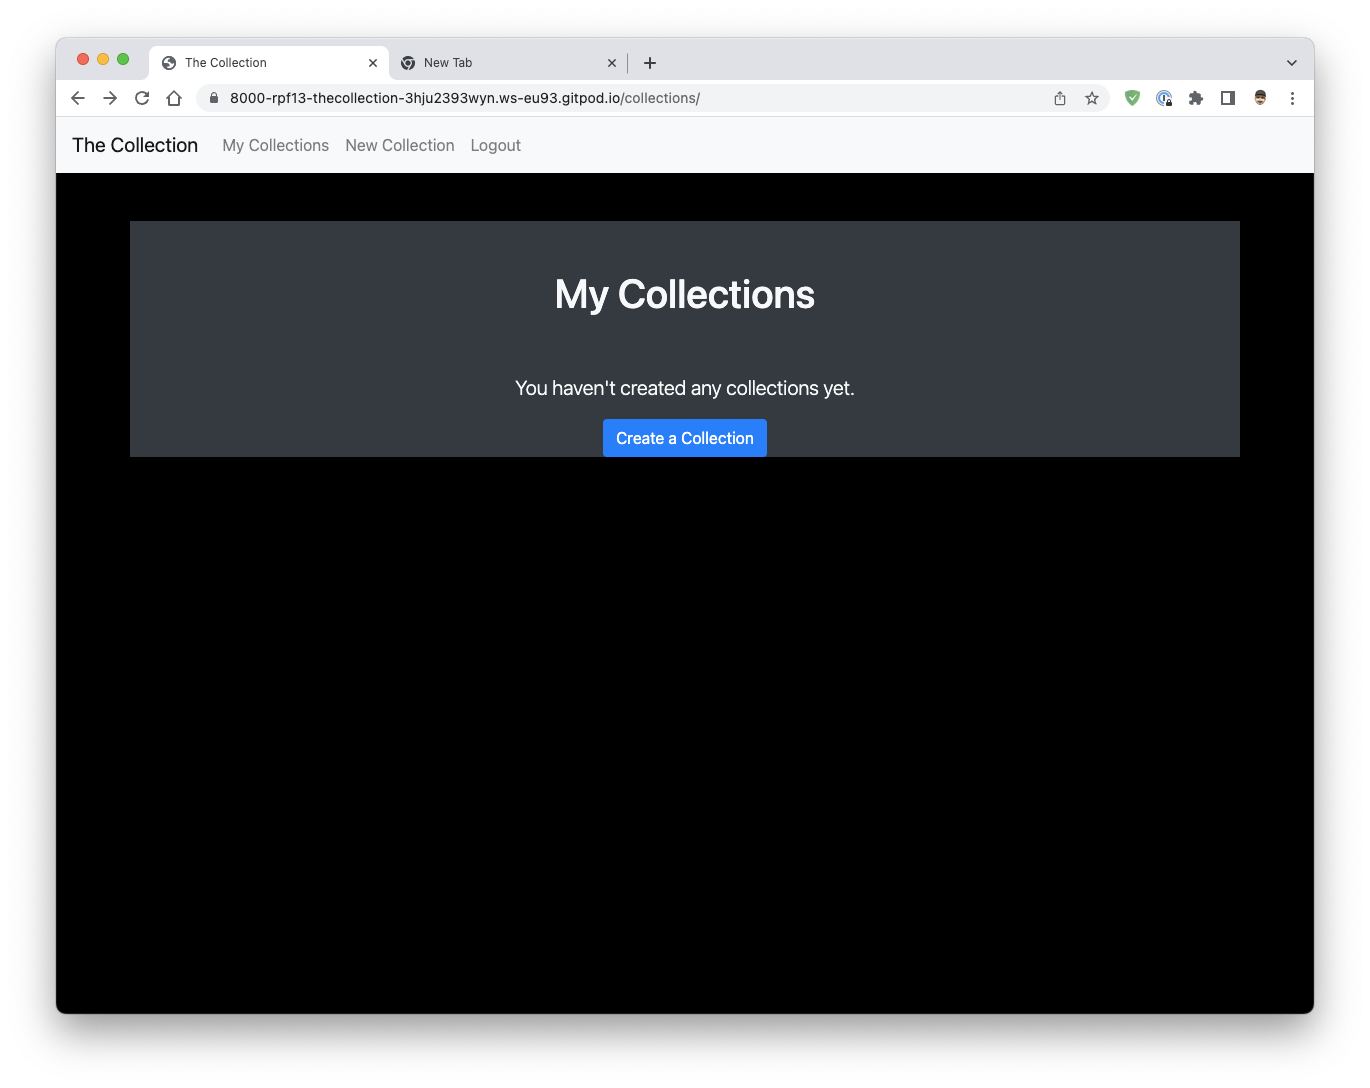Bookmark this page with the star icon
The image size is (1370, 1088).
coord(1091,98)
